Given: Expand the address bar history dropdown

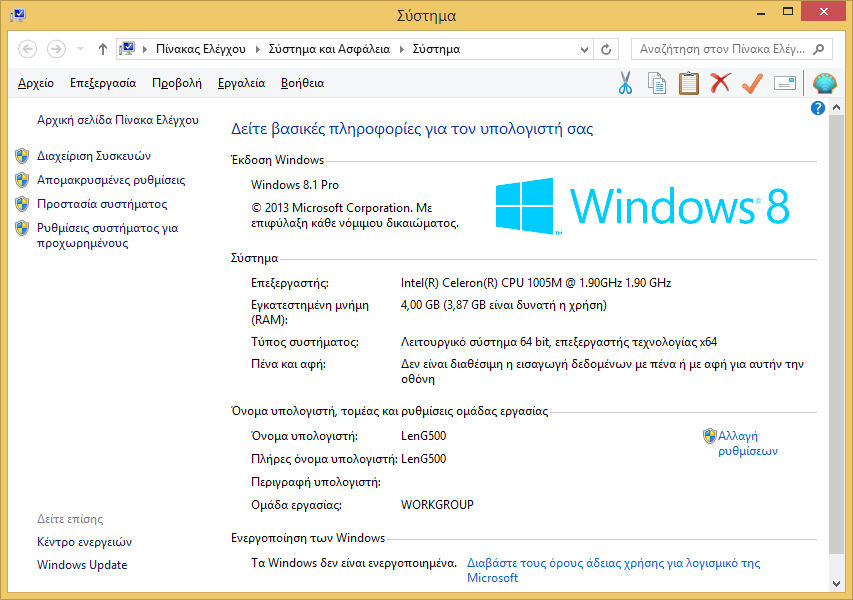Looking at the screenshot, I should pos(584,50).
